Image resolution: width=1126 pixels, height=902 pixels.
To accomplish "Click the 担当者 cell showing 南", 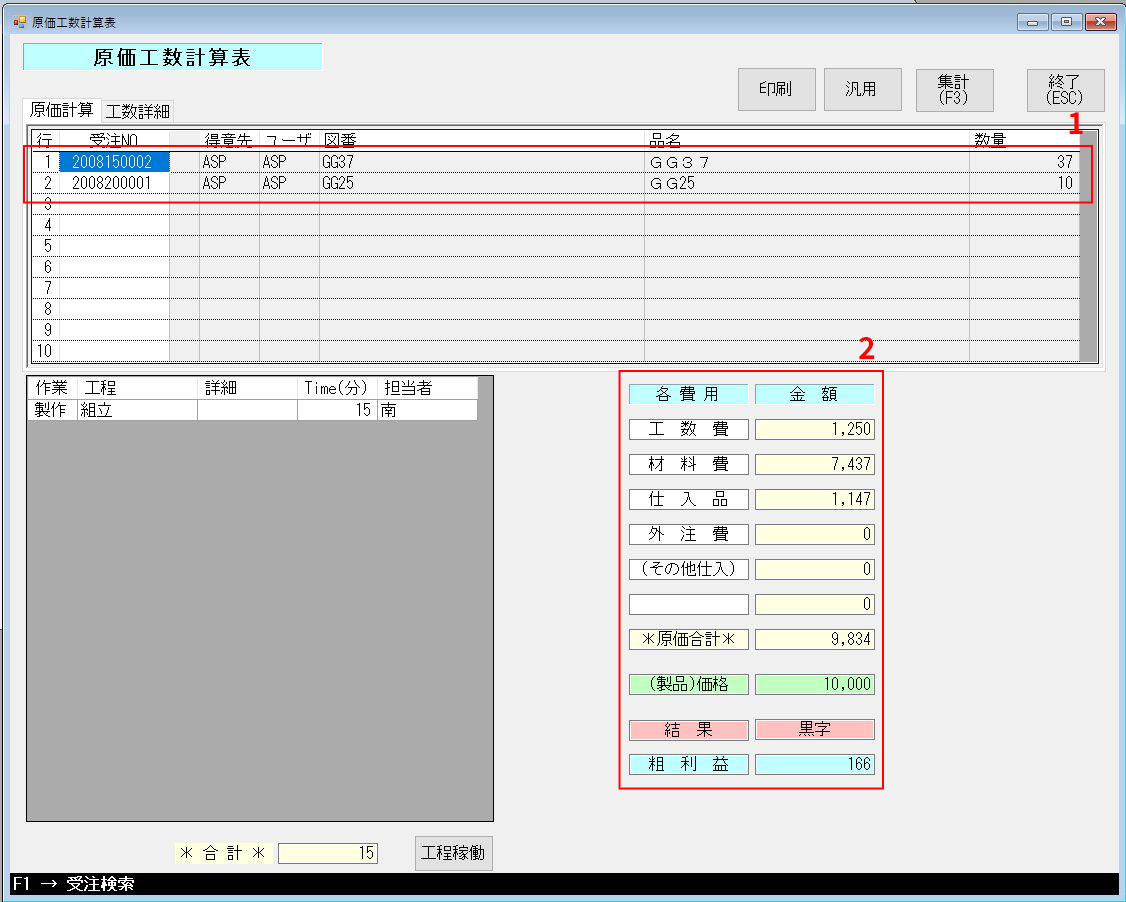I will click(427, 409).
